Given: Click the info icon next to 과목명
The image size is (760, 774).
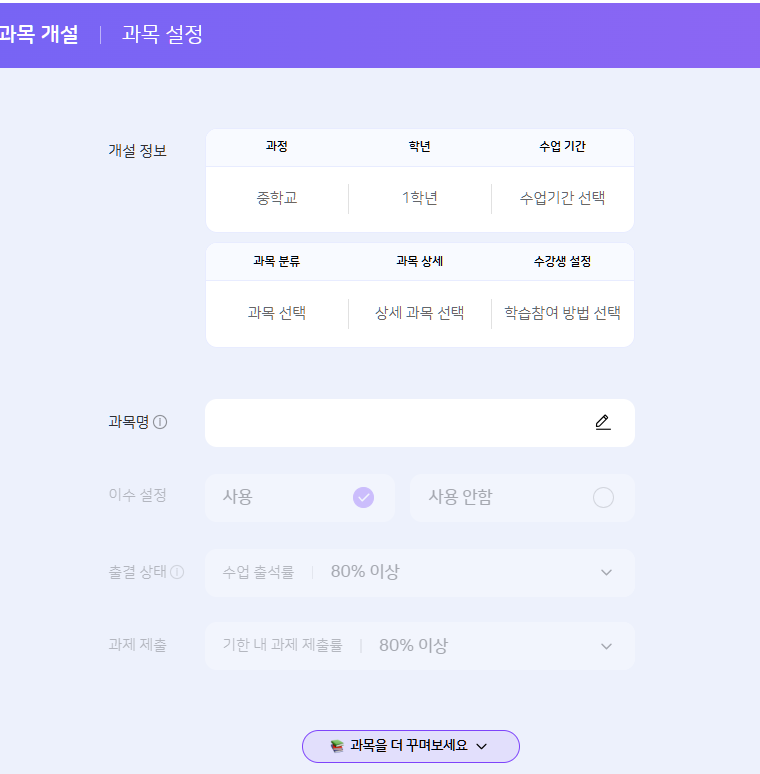Looking at the screenshot, I should click(x=160, y=422).
